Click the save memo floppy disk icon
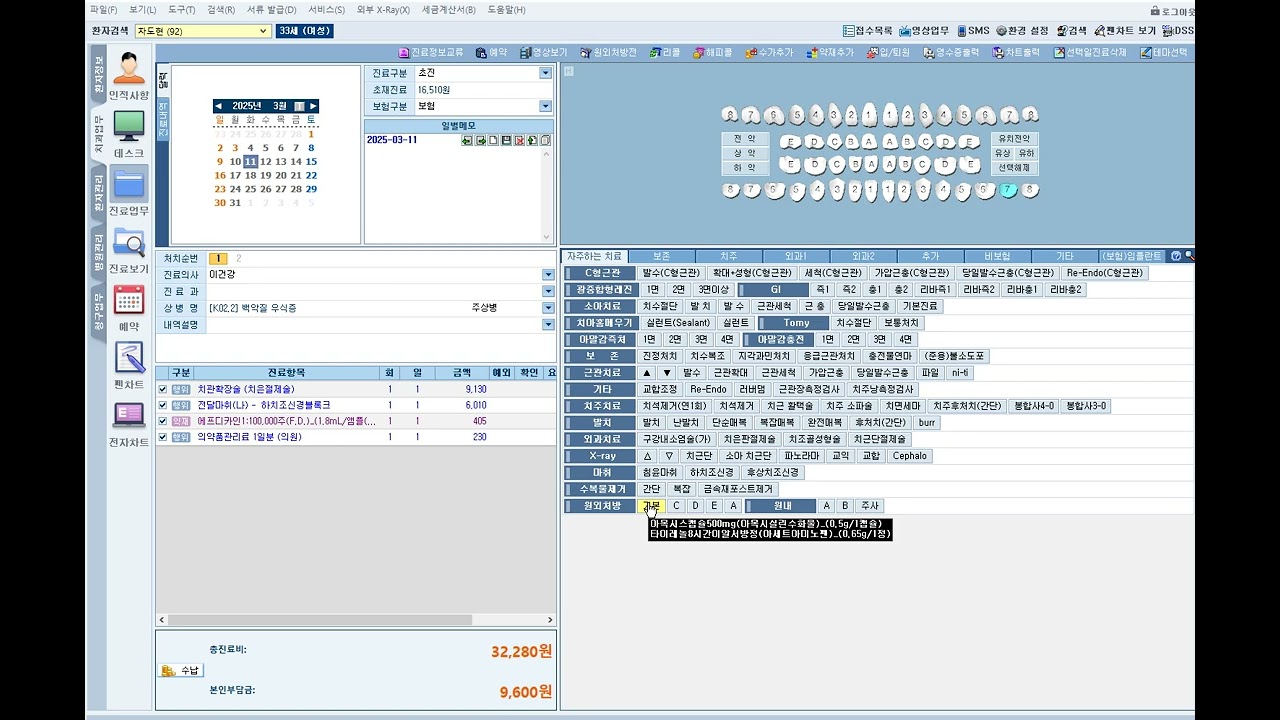Screen dimensions: 1280x720 click(506, 140)
